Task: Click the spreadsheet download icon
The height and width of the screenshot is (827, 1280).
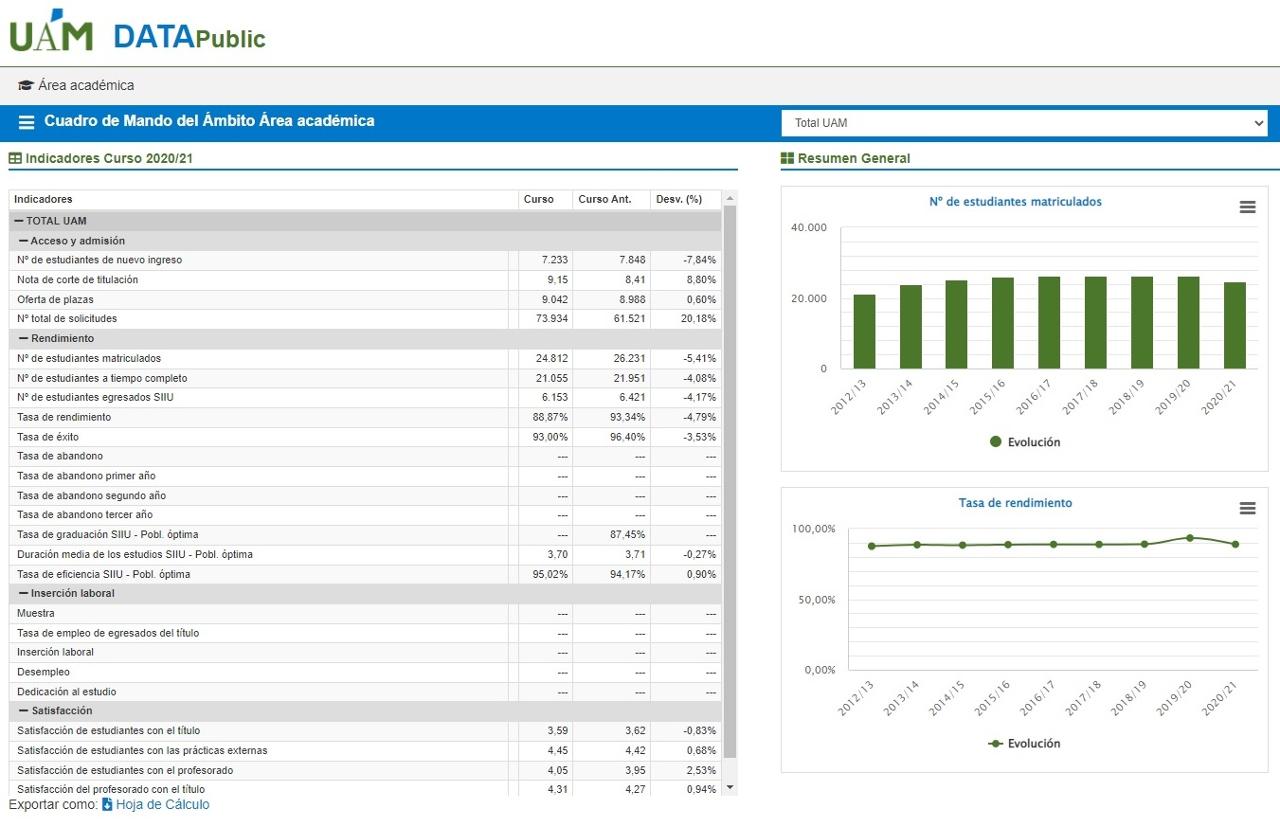Action: (108, 805)
